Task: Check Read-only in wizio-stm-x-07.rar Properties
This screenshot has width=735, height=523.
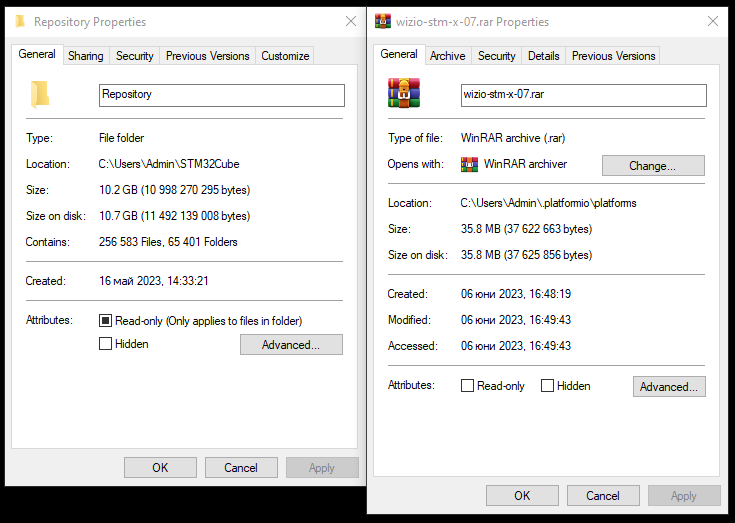Action: pyautogui.click(x=467, y=386)
